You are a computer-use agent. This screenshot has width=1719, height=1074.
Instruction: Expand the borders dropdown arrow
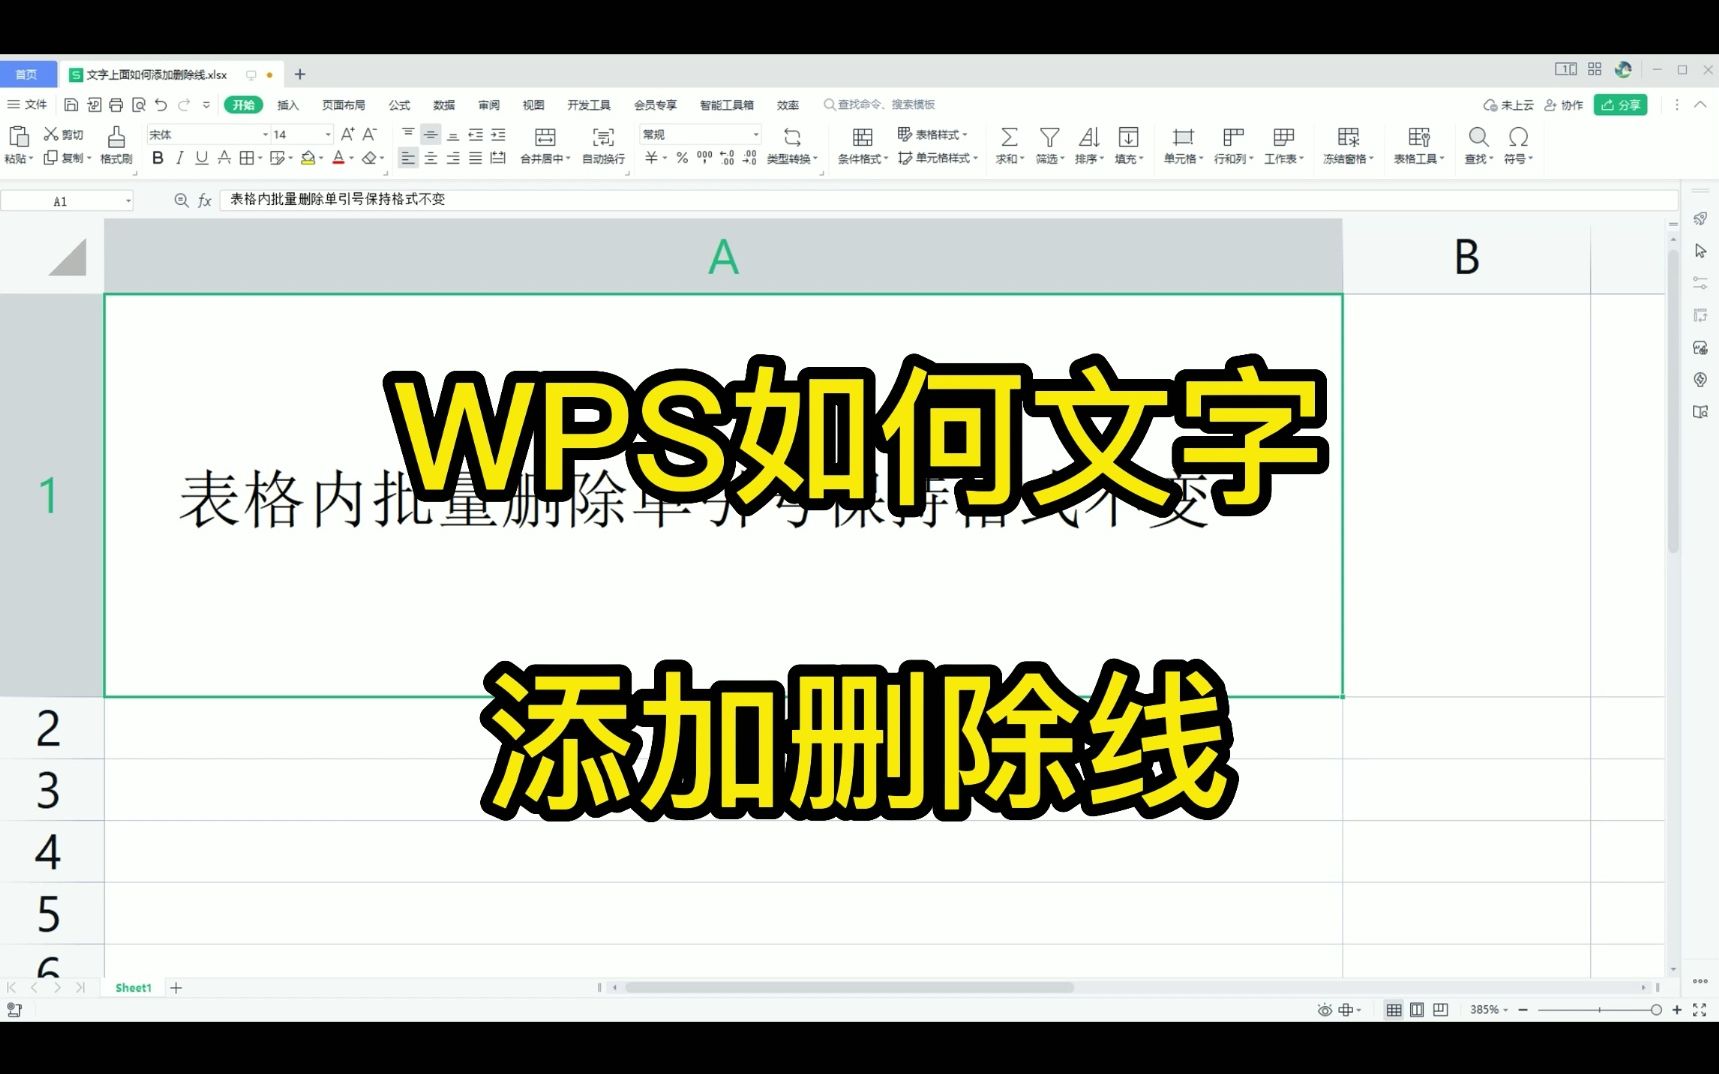pos(260,158)
